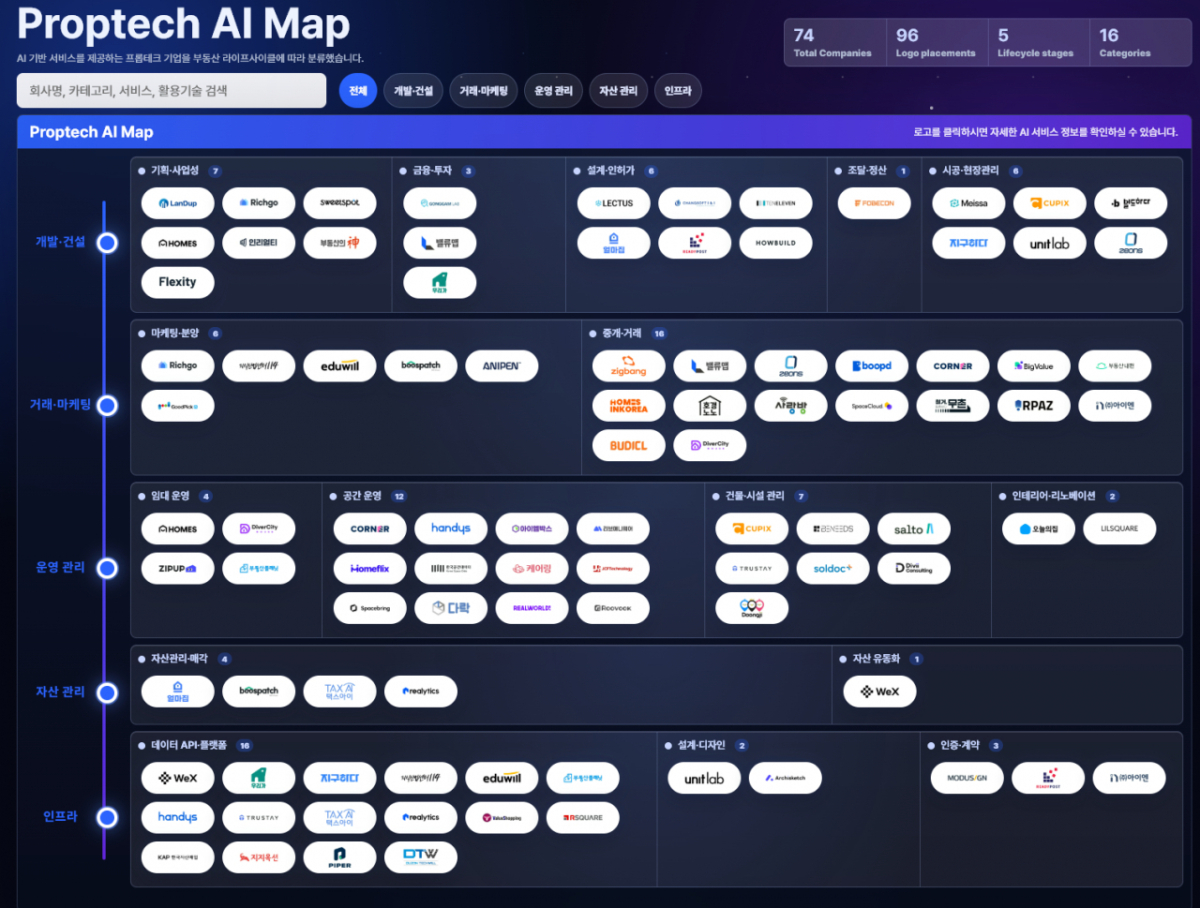Viewport: 1200px width, 908px height.
Task: Open the BUDICL logo card
Action: click(x=629, y=446)
